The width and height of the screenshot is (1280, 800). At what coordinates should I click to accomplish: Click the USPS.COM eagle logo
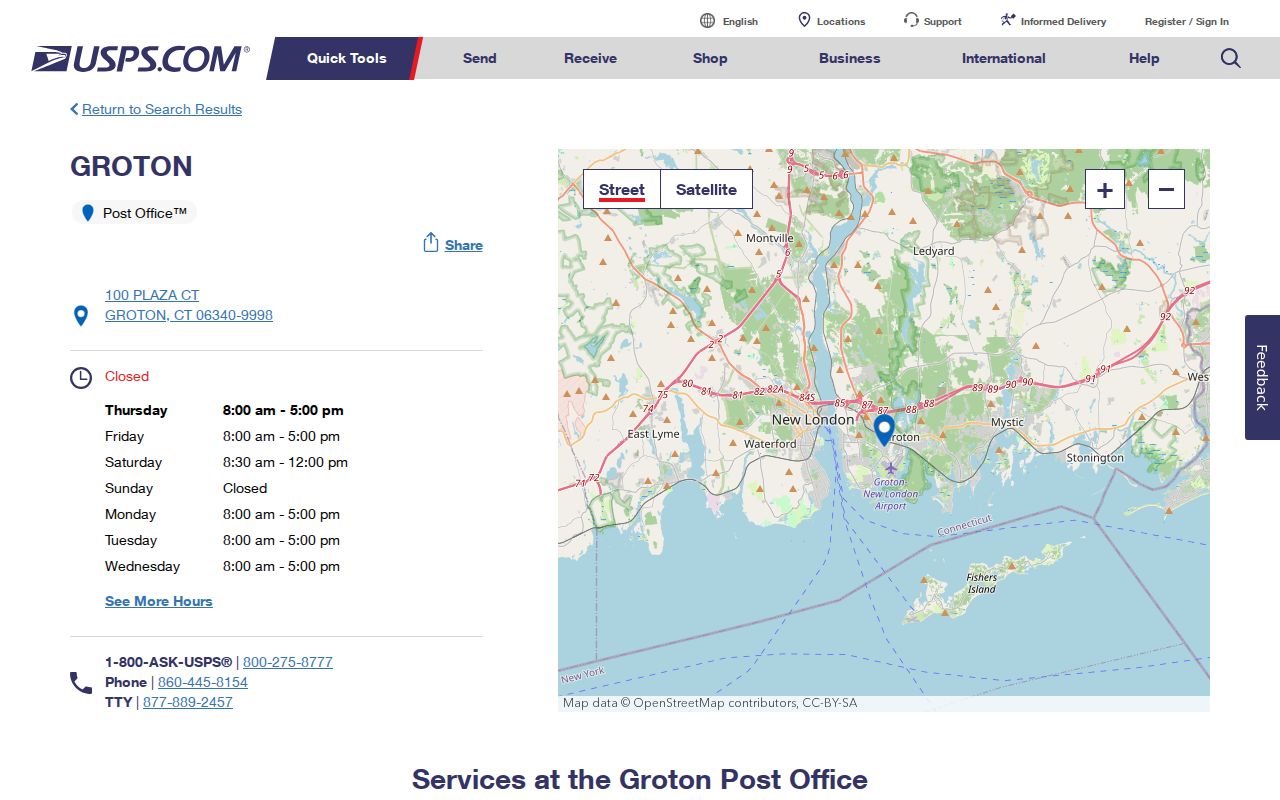pos(140,59)
